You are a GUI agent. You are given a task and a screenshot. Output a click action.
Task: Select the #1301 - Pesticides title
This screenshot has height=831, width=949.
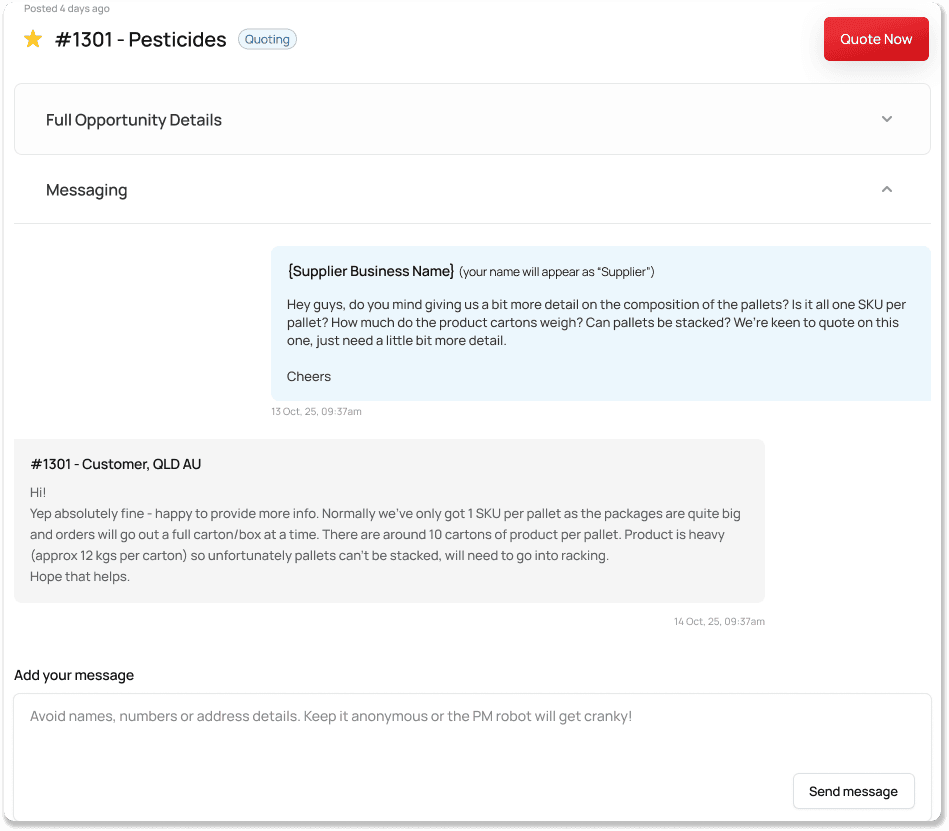(140, 39)
